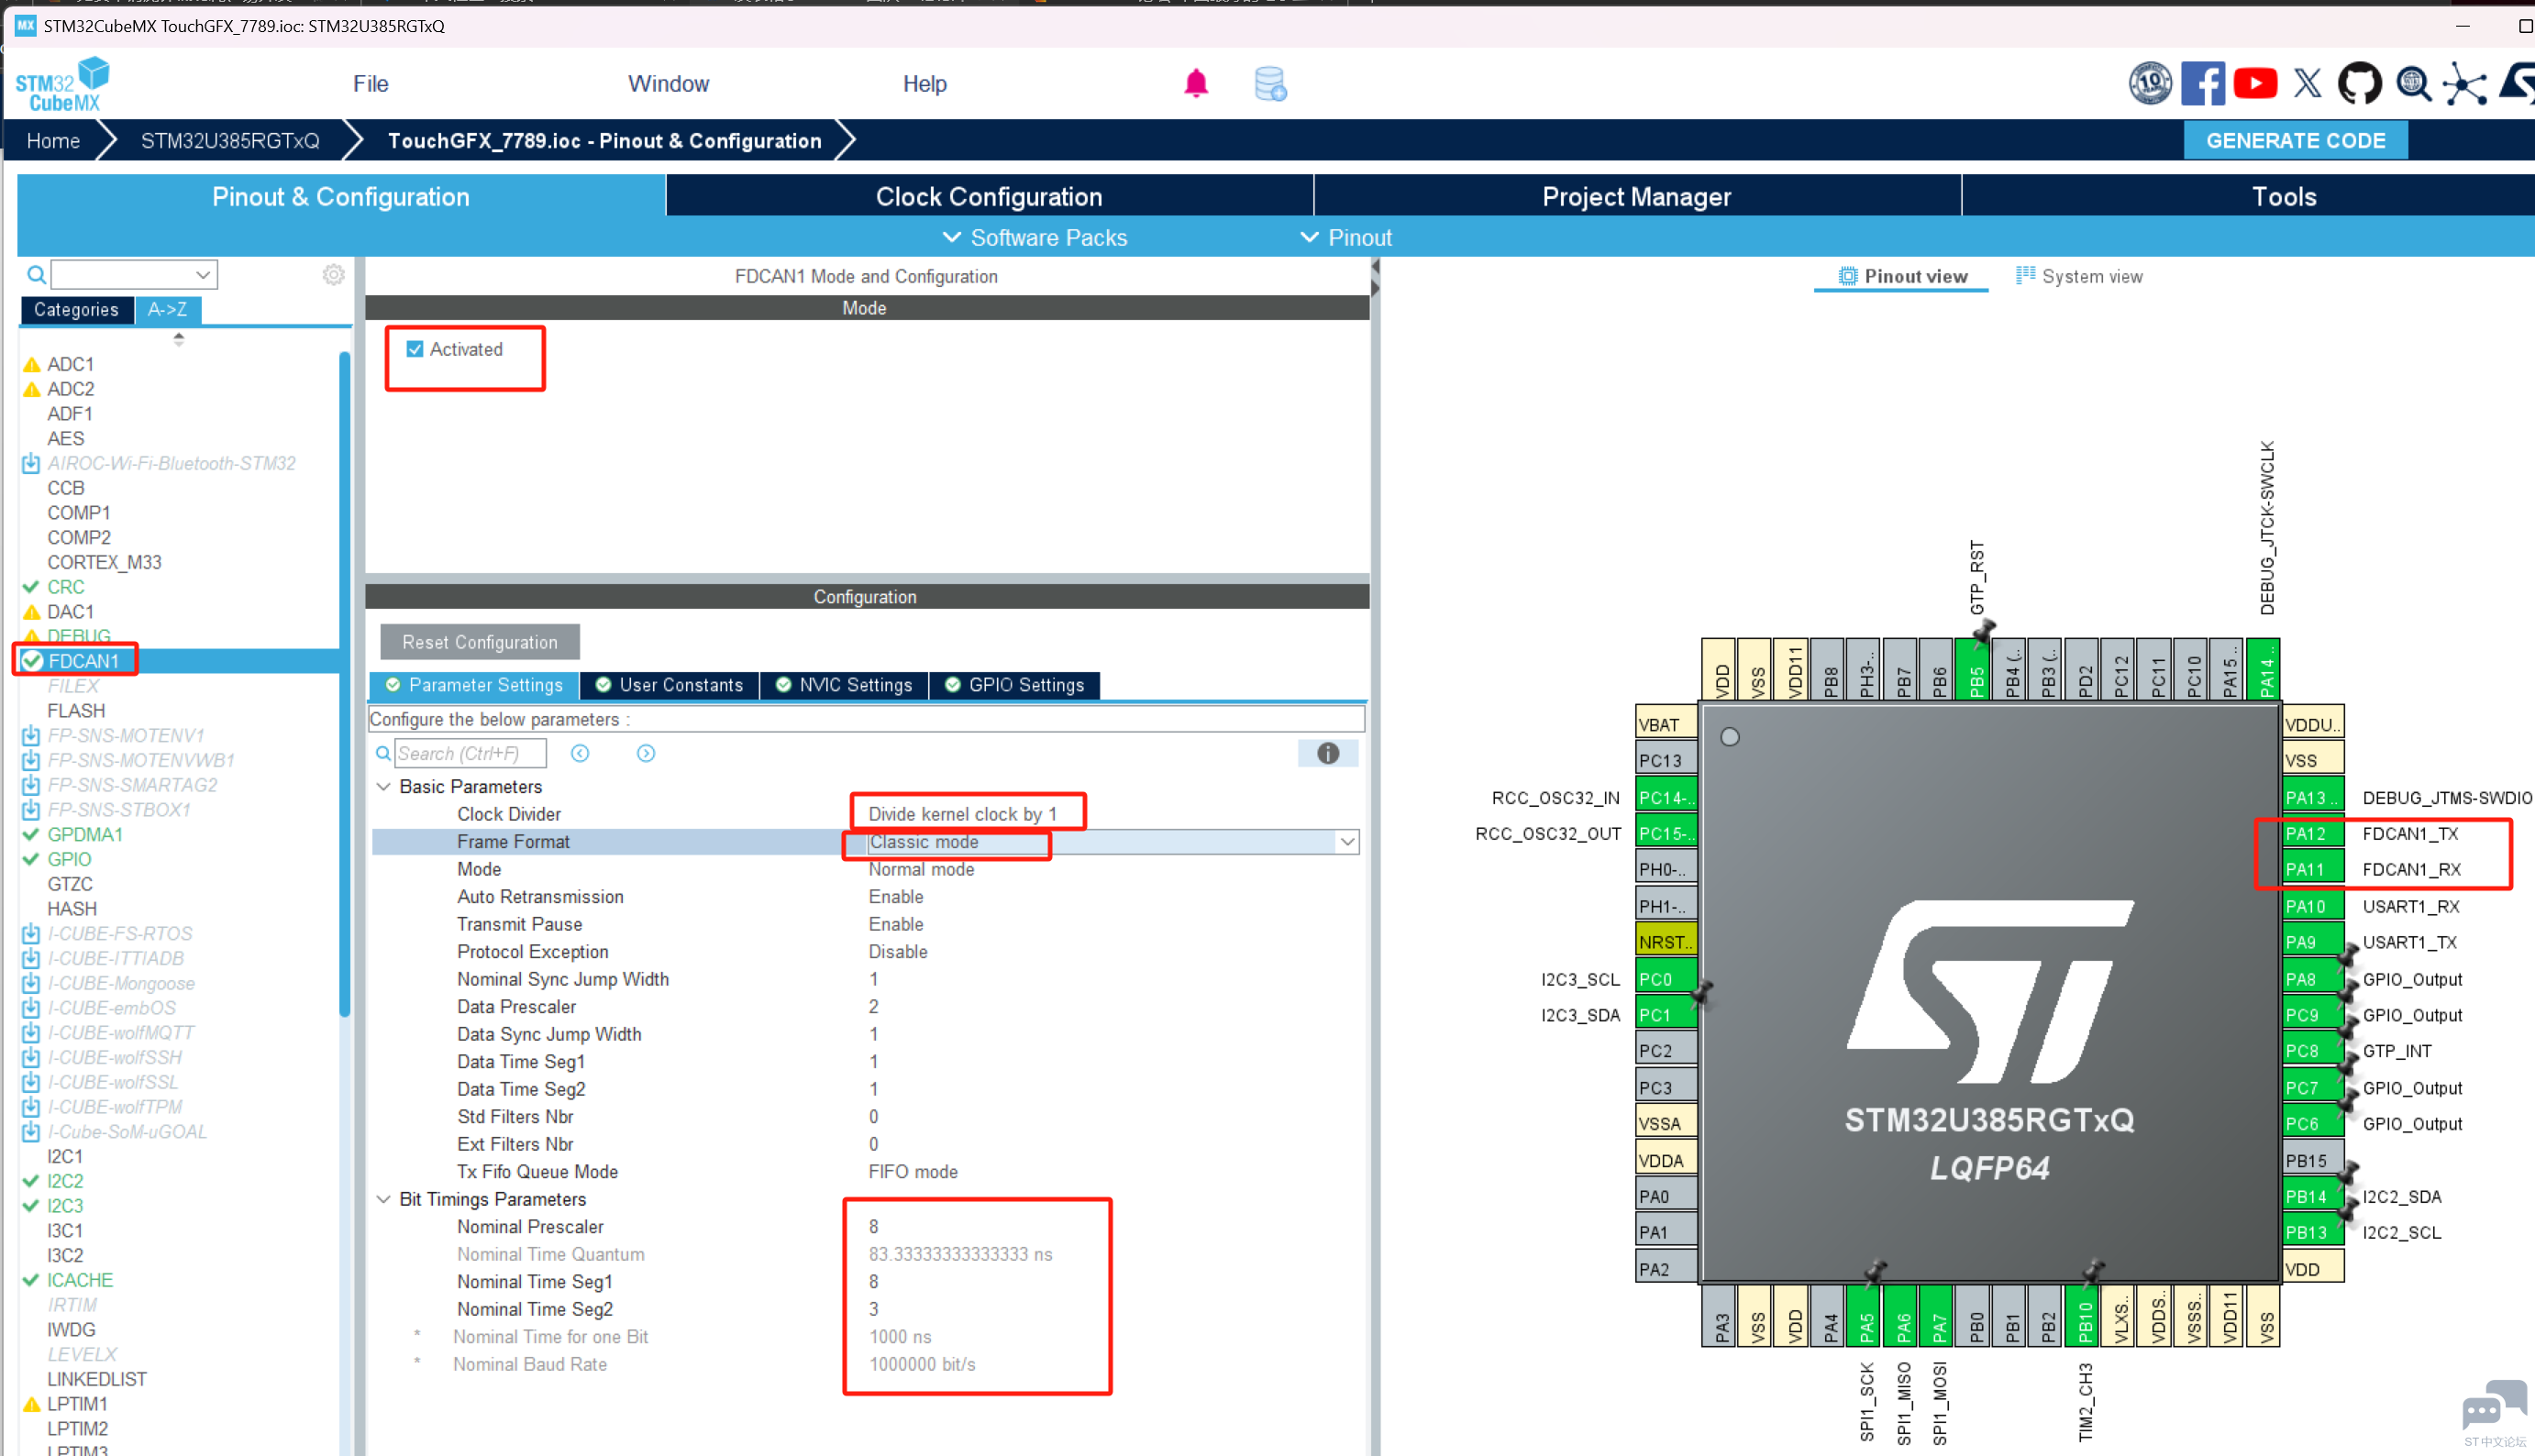
Task: Collapse the Bit Timings Parameters group
Action: pyautogui.click(x=383, y=1199)
